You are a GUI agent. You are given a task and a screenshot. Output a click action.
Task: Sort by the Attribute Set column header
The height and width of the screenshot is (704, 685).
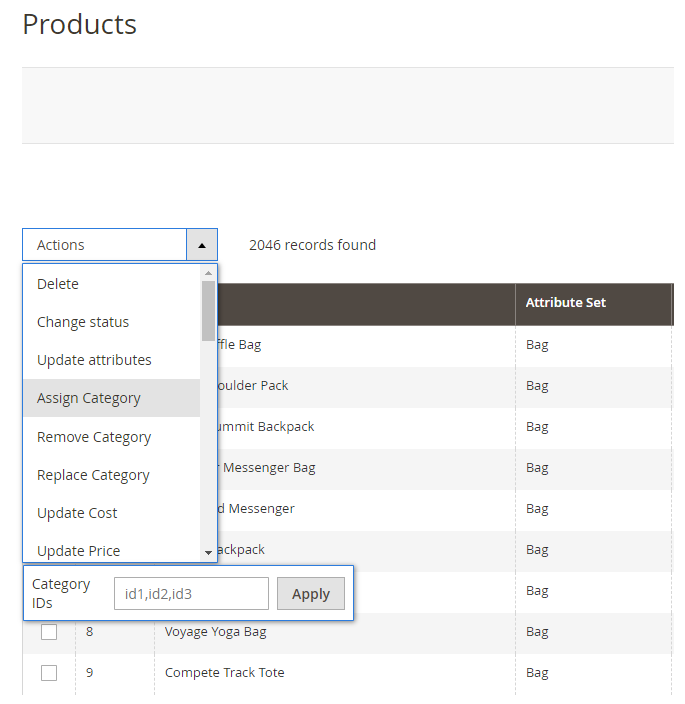(566, 303)
